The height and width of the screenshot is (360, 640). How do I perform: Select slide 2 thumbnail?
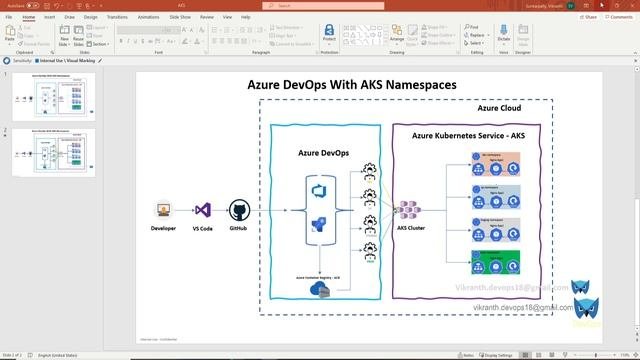pyautogui.click(x=53, y=152)
